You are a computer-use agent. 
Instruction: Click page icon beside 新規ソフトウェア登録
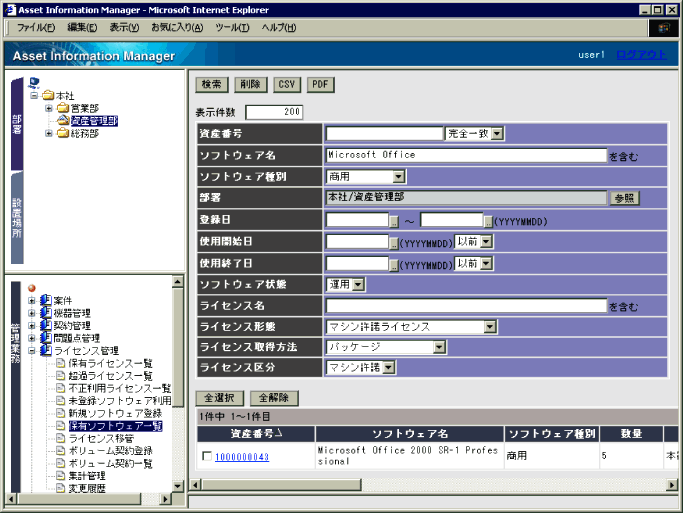61,413
